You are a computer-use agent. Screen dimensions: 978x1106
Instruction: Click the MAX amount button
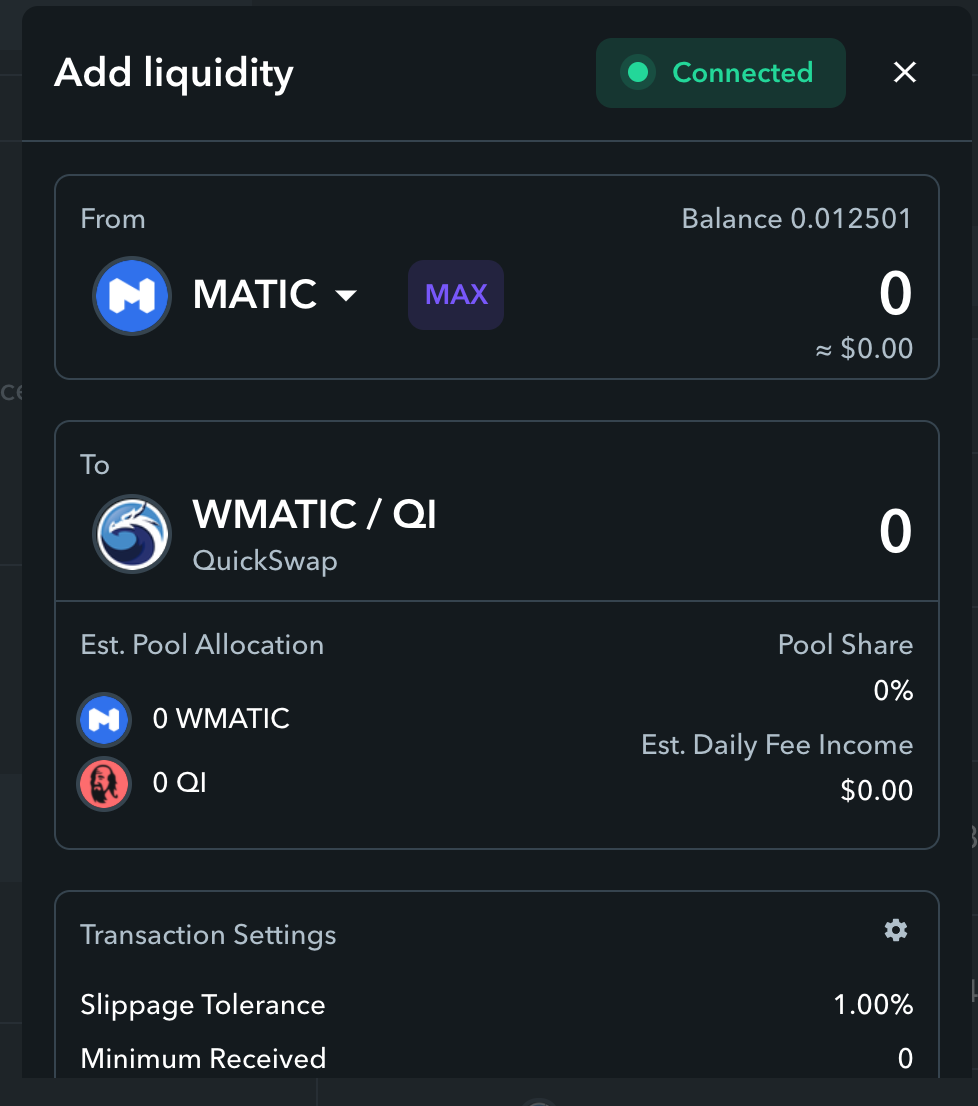[x=456, y=295]
